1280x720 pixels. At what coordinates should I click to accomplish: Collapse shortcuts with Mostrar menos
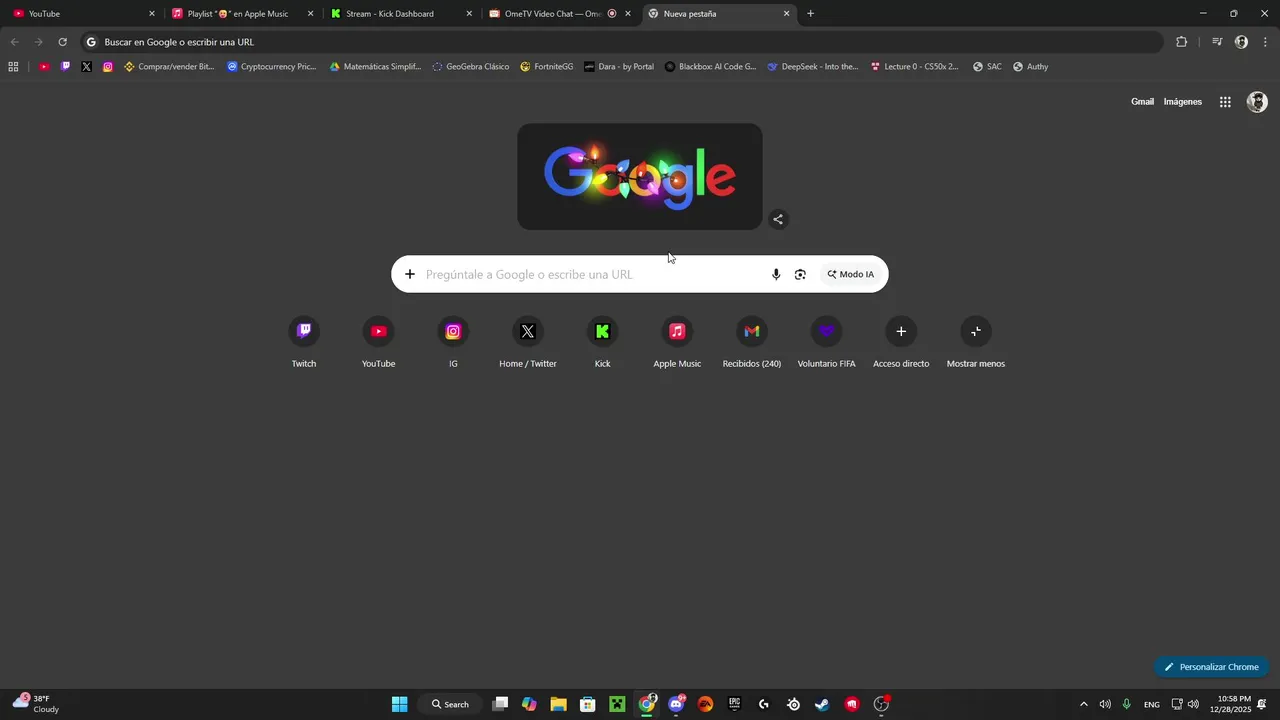976,342
